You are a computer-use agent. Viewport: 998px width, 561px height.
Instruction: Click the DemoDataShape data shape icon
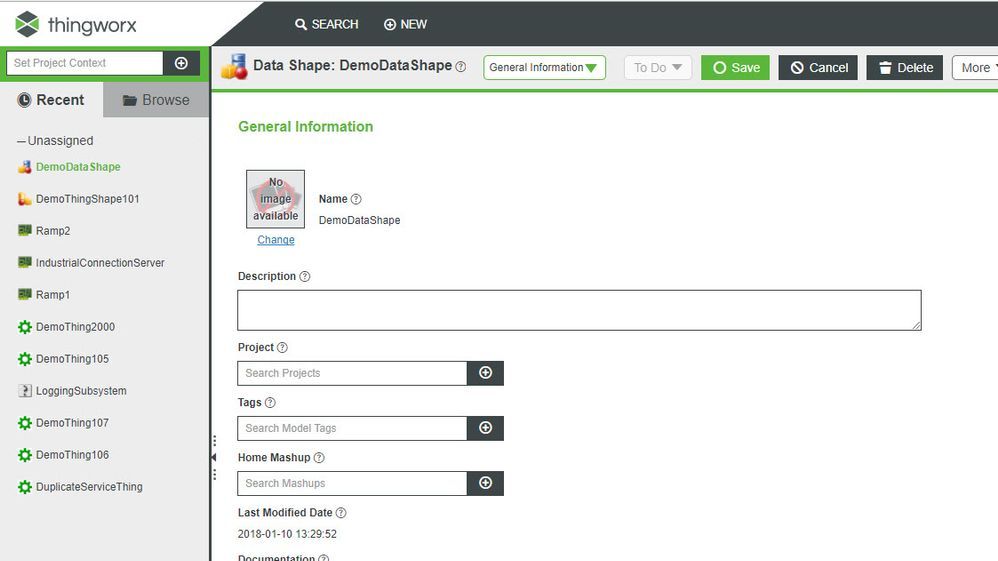pos(25,167)
